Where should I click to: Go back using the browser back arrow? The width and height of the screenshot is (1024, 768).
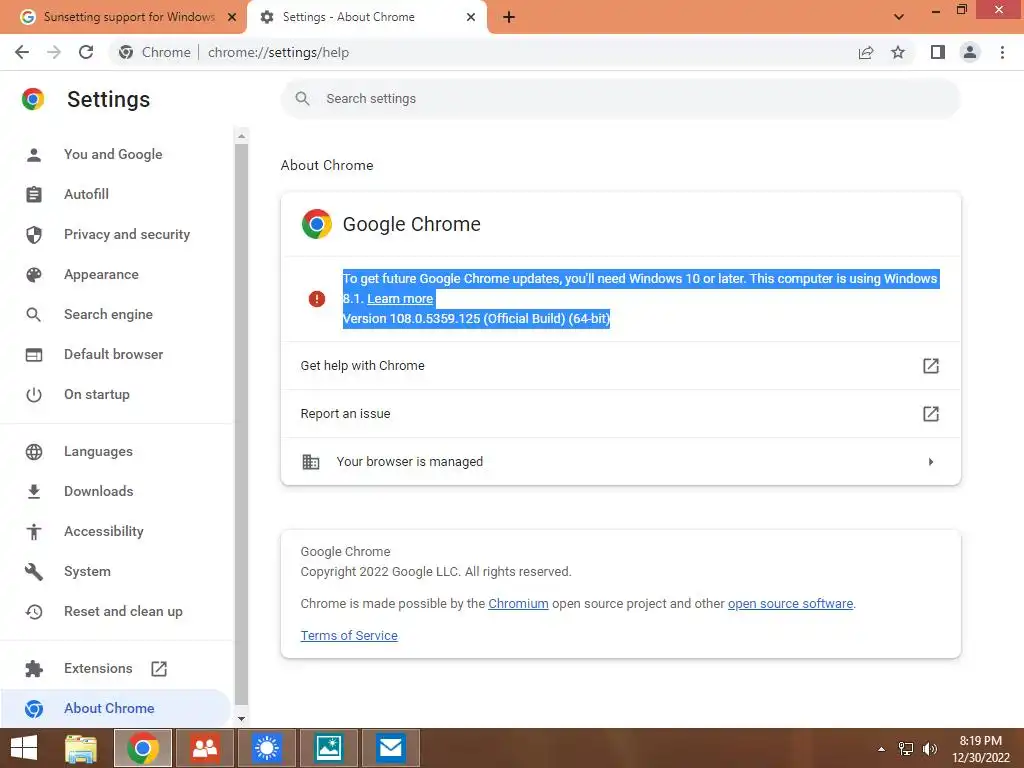pyautogui.click(x=22, y=52)
